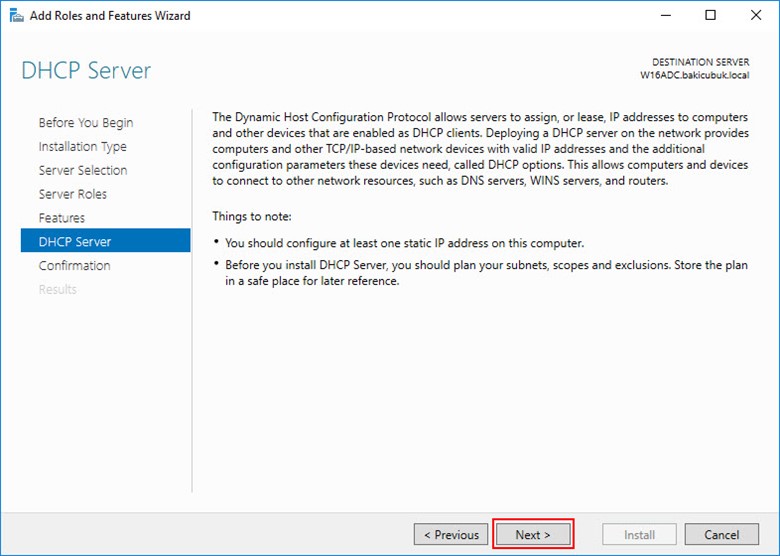Jump to the Server Selection page
The width and height of the screenshot is (780, 556).
point(83,170)
